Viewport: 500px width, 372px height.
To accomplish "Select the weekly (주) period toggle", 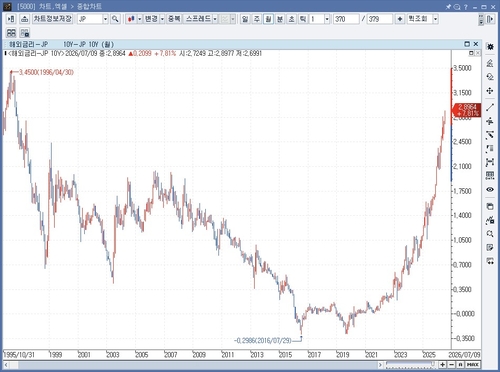I will point(256,19).
